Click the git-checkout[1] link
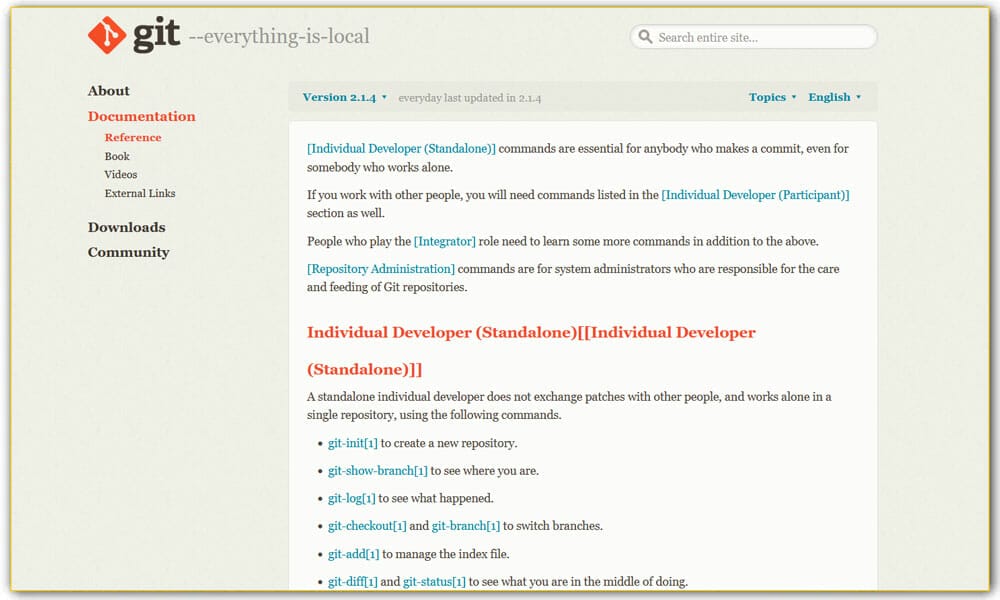The height and width of the screenshot is (600, 1000). (x=367, y=526)
